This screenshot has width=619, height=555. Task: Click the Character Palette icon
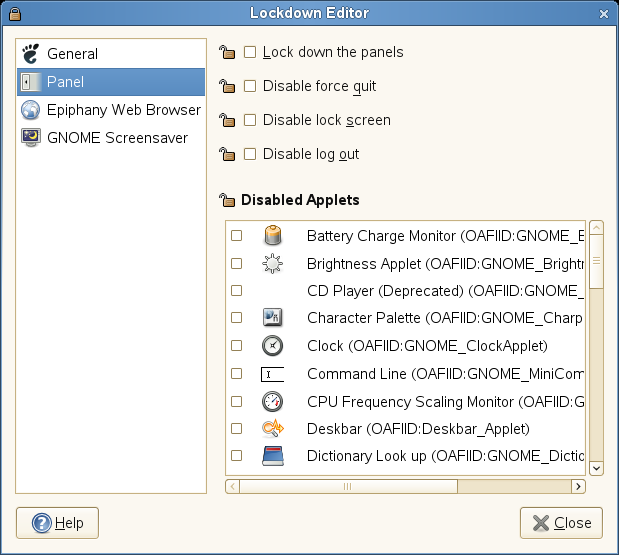(272, 317)
